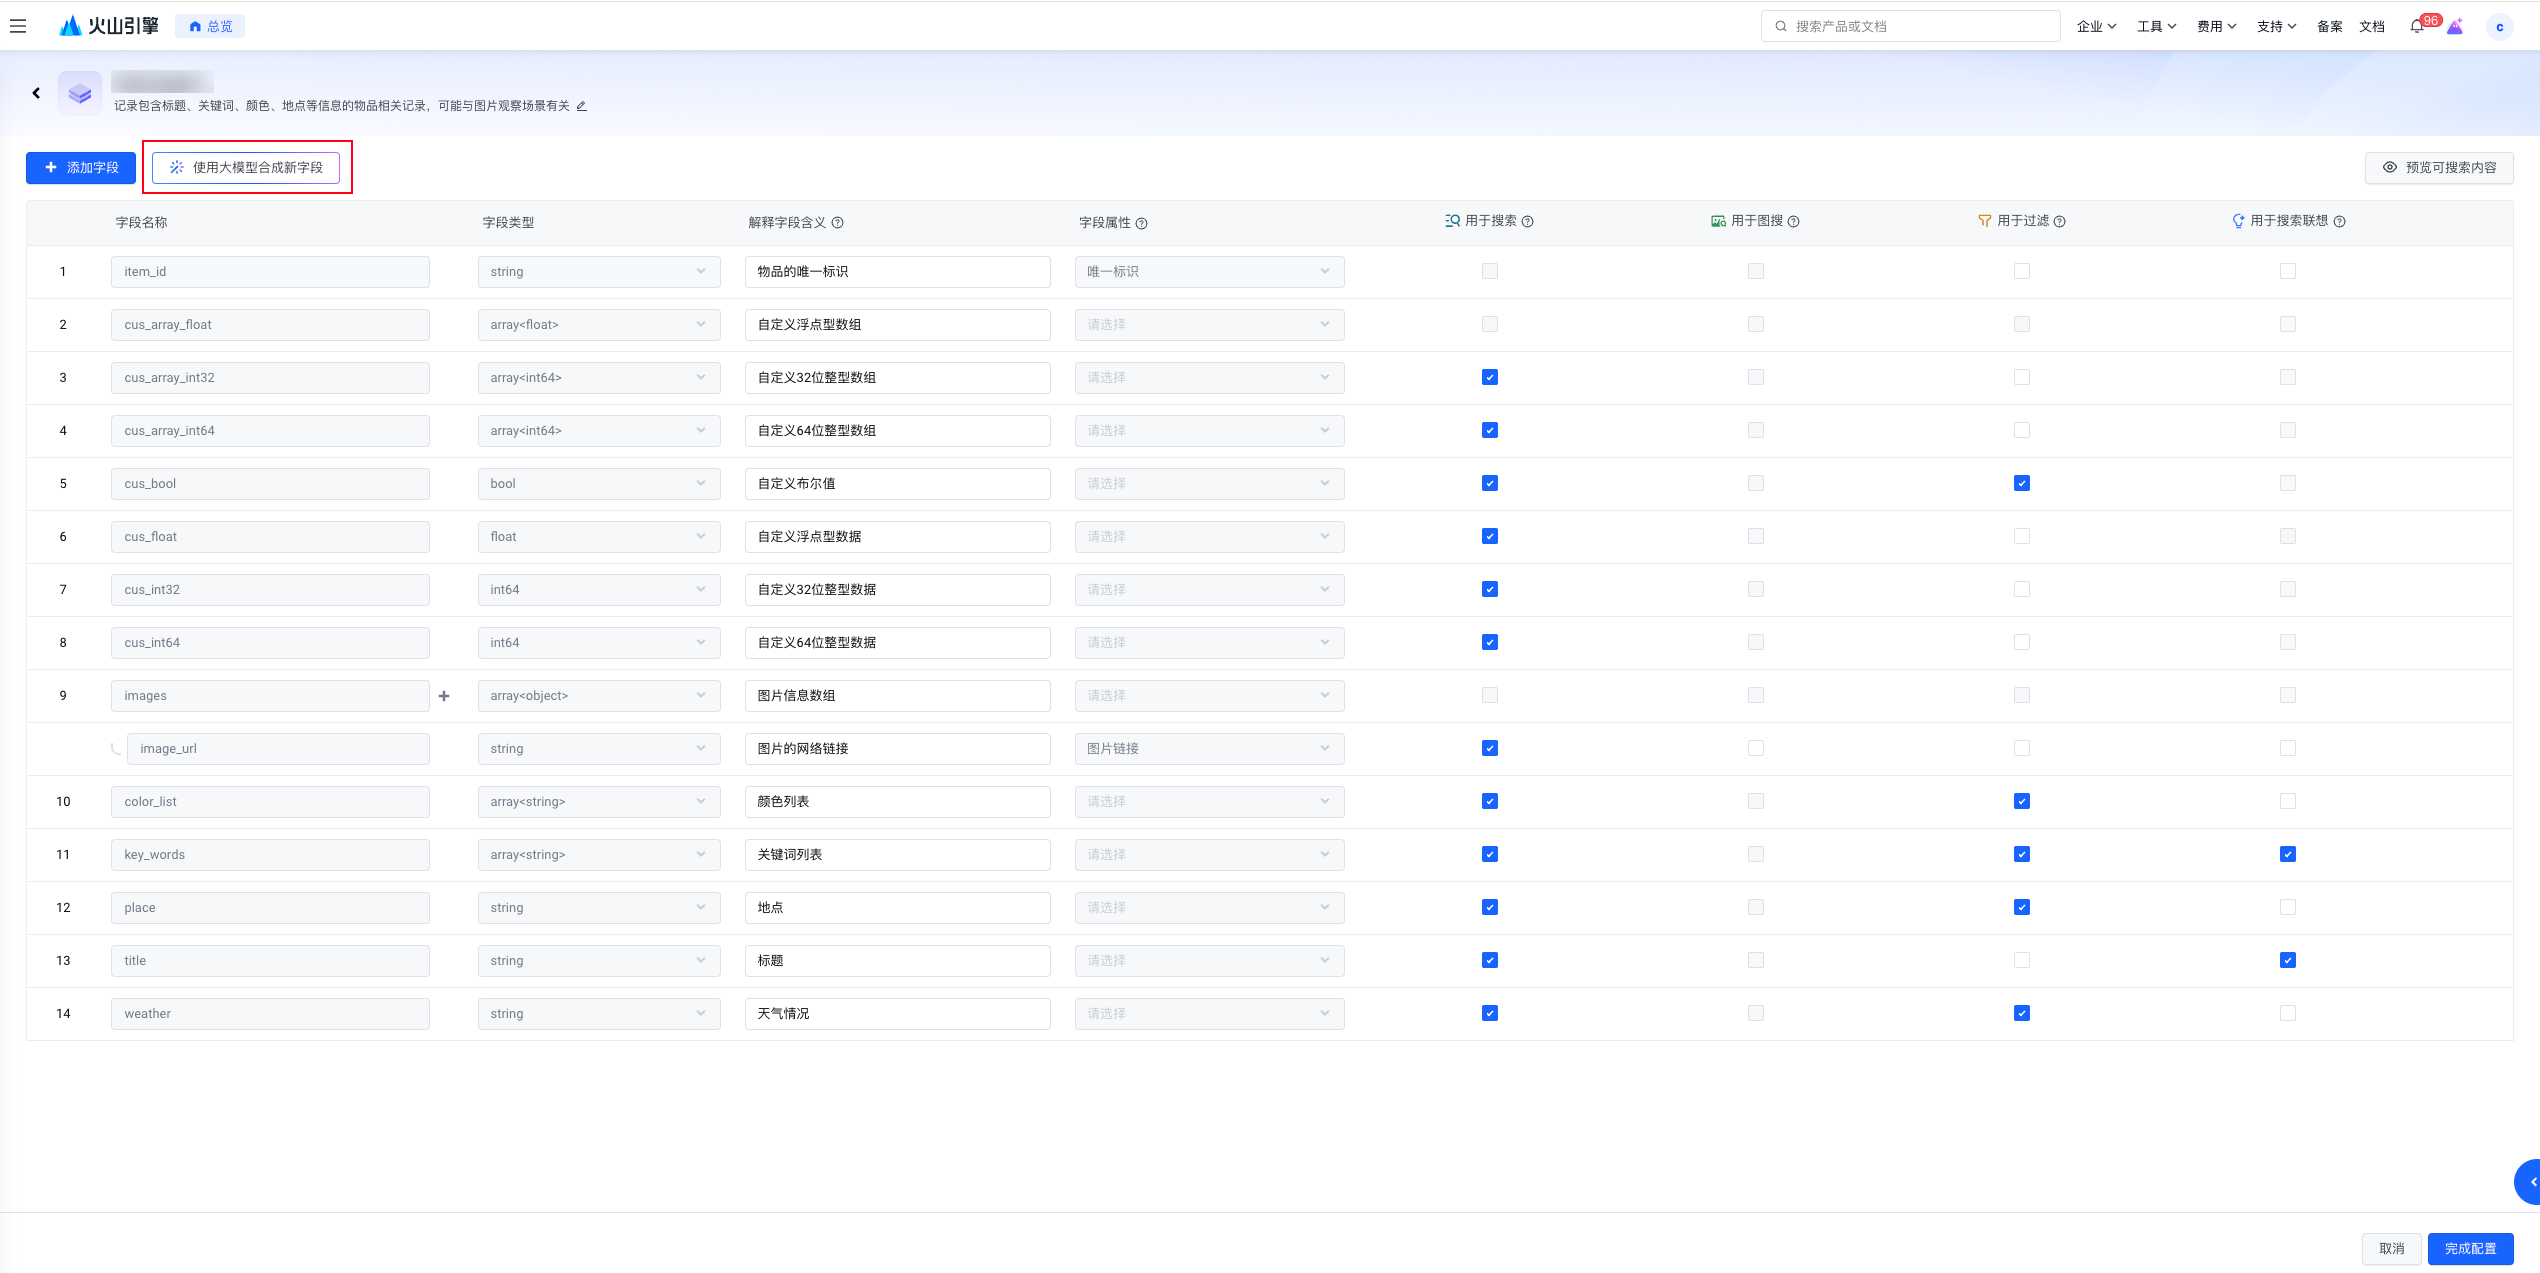Open the hamburger navigation menu
Image resolution: width=2540 pixels, height=1273 pixels.
18,26
